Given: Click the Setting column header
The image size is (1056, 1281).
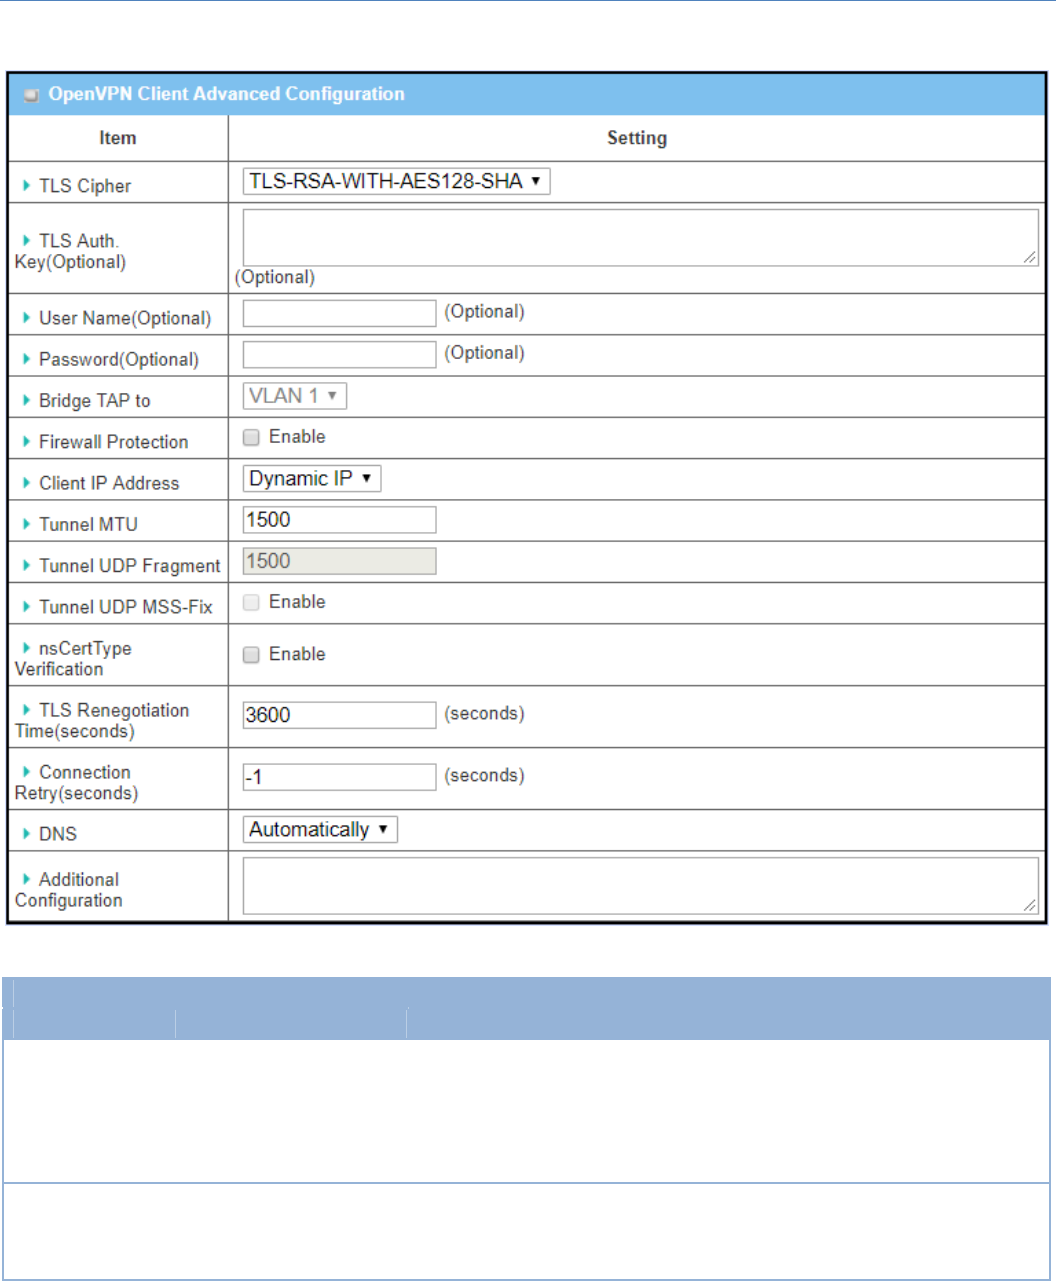Looking at the screenshot, I should [637, 138].
